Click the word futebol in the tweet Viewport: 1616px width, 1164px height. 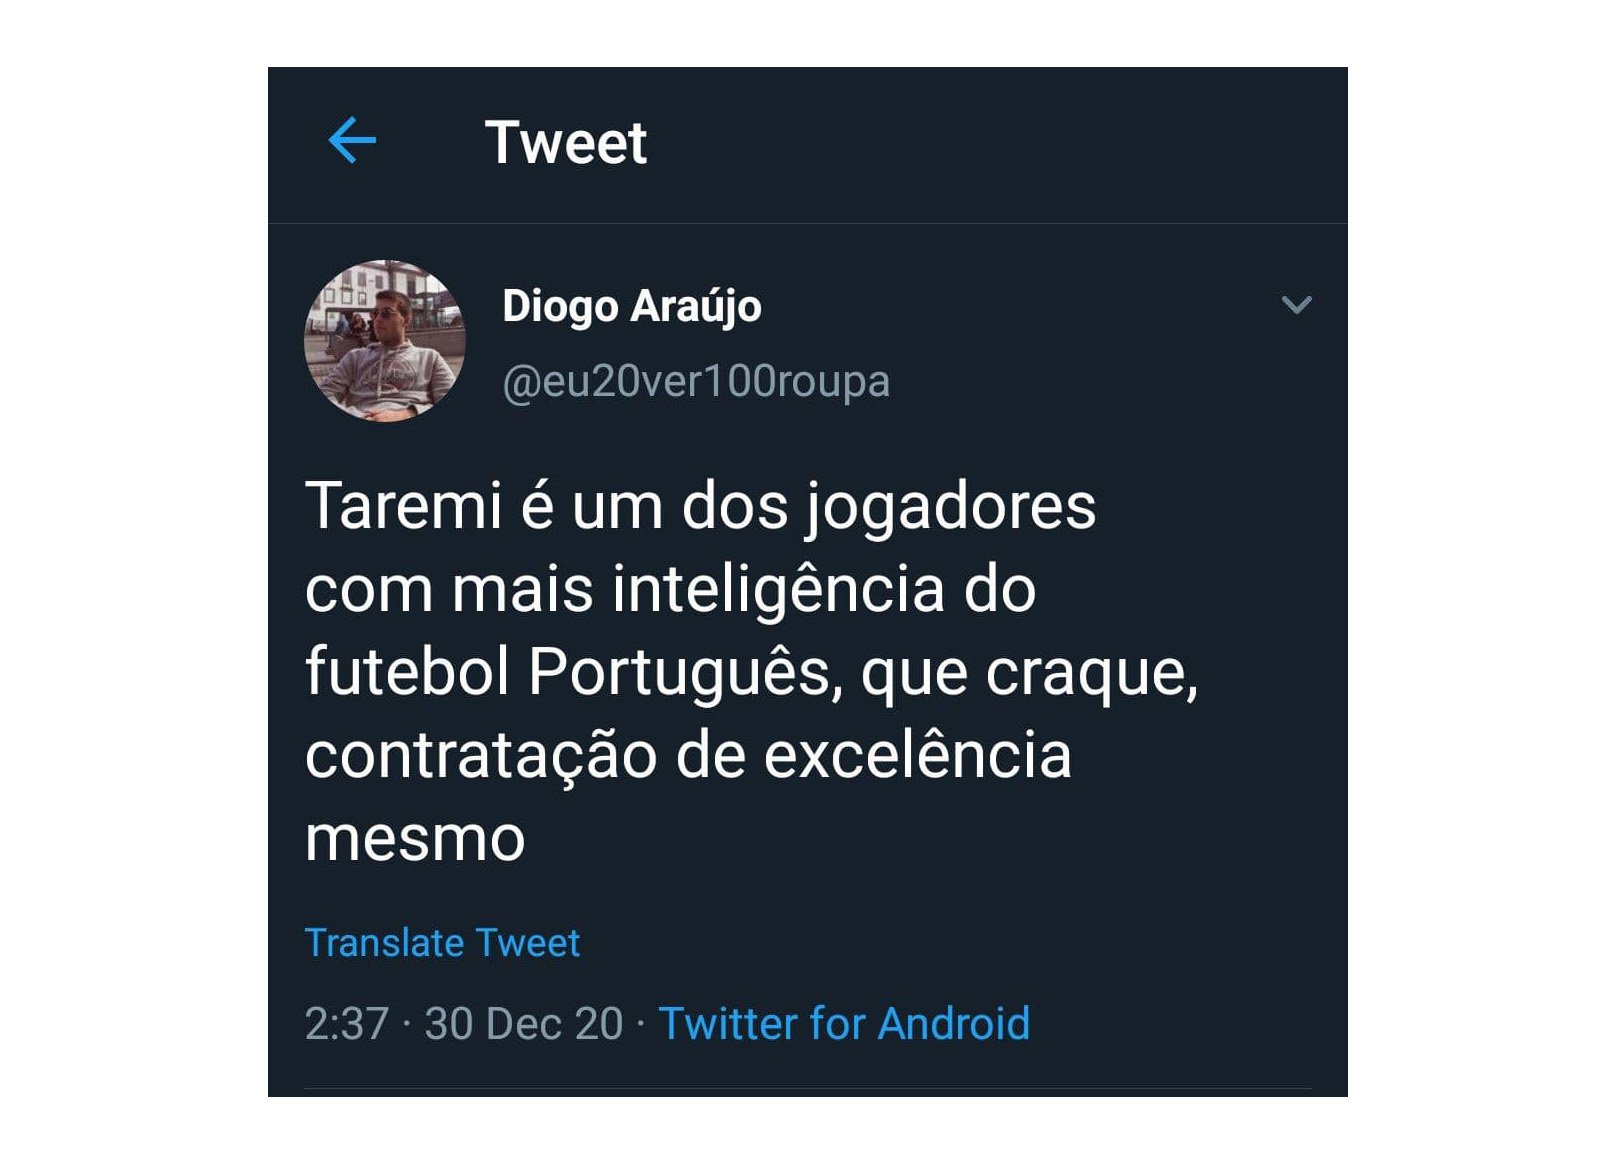tap(408, 670)
